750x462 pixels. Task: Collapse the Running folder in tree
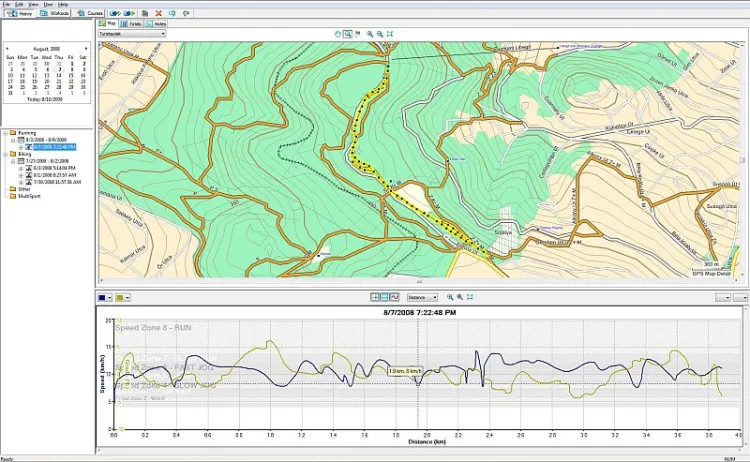coord(3,132)
